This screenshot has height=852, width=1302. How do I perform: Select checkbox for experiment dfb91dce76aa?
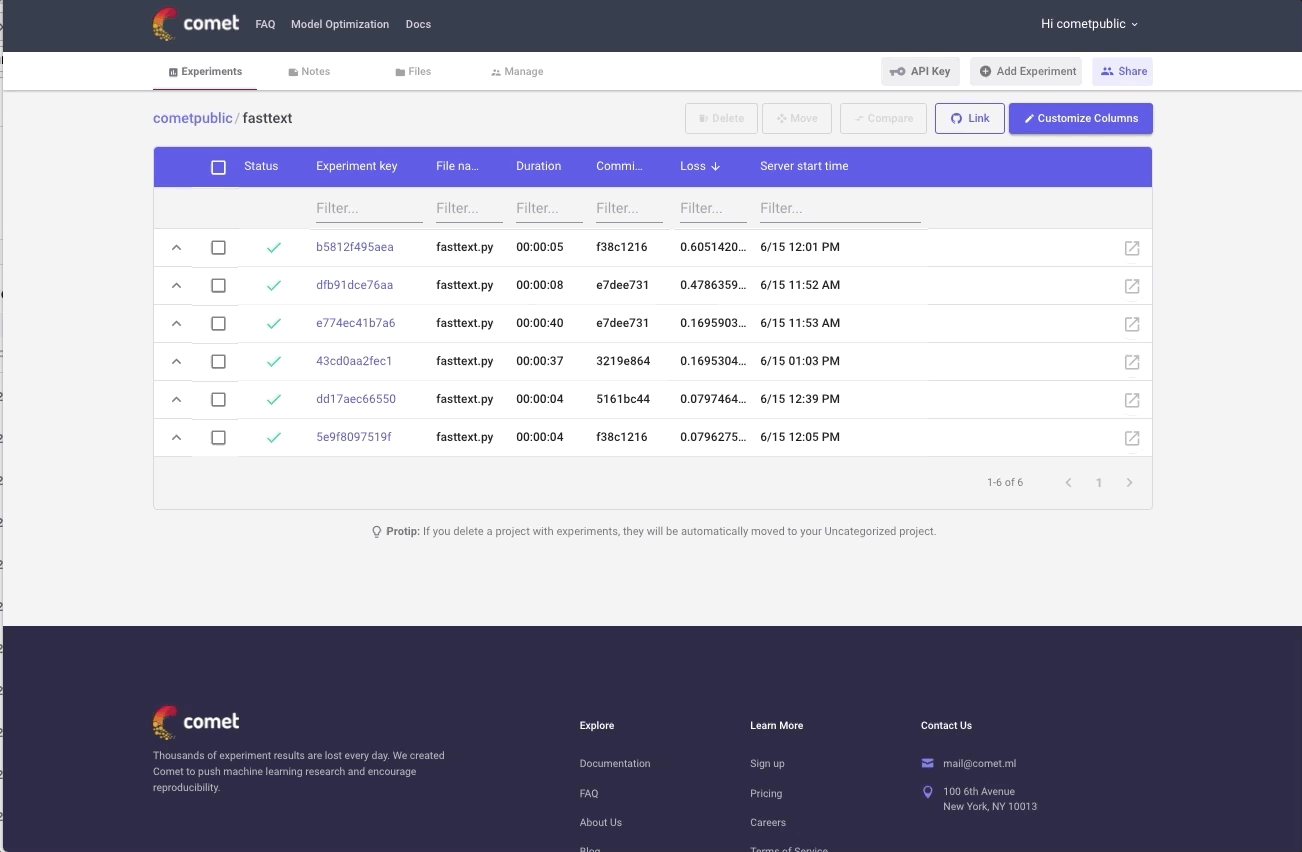[x=218, y=285]
